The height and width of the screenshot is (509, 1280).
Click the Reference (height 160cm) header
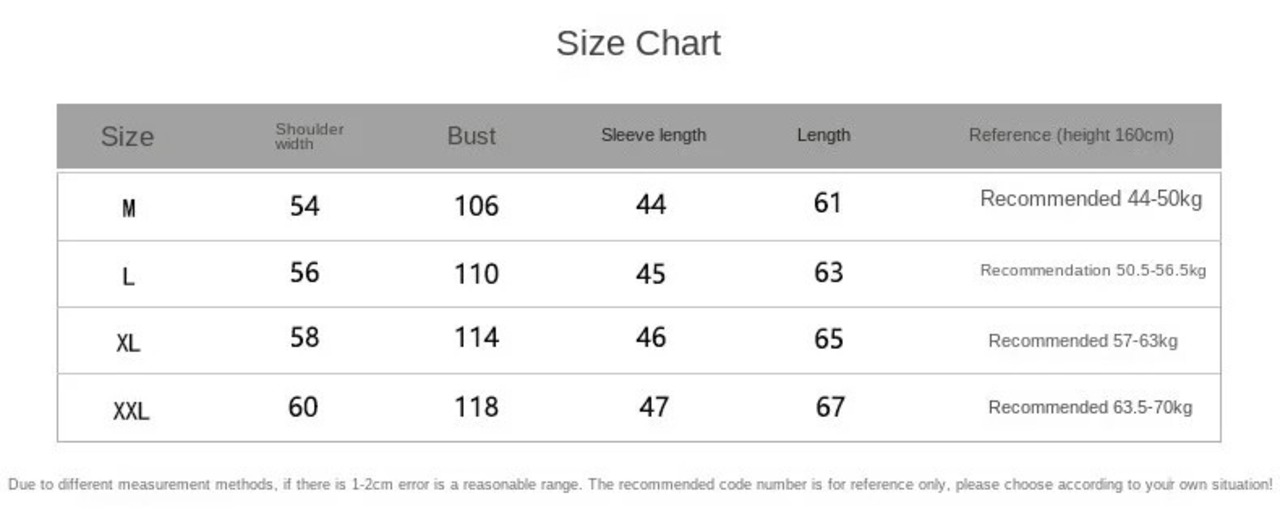coord(1071,135)
